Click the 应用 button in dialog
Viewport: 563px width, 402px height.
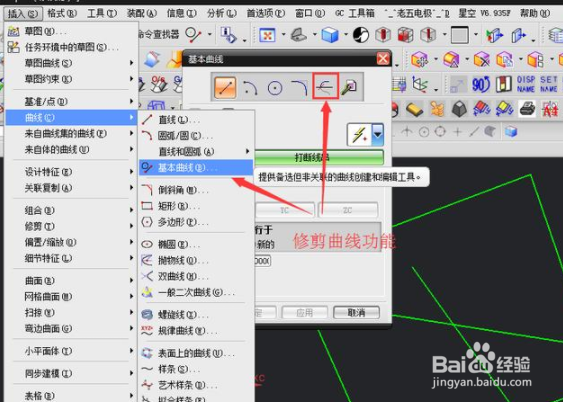pos(304,312)
